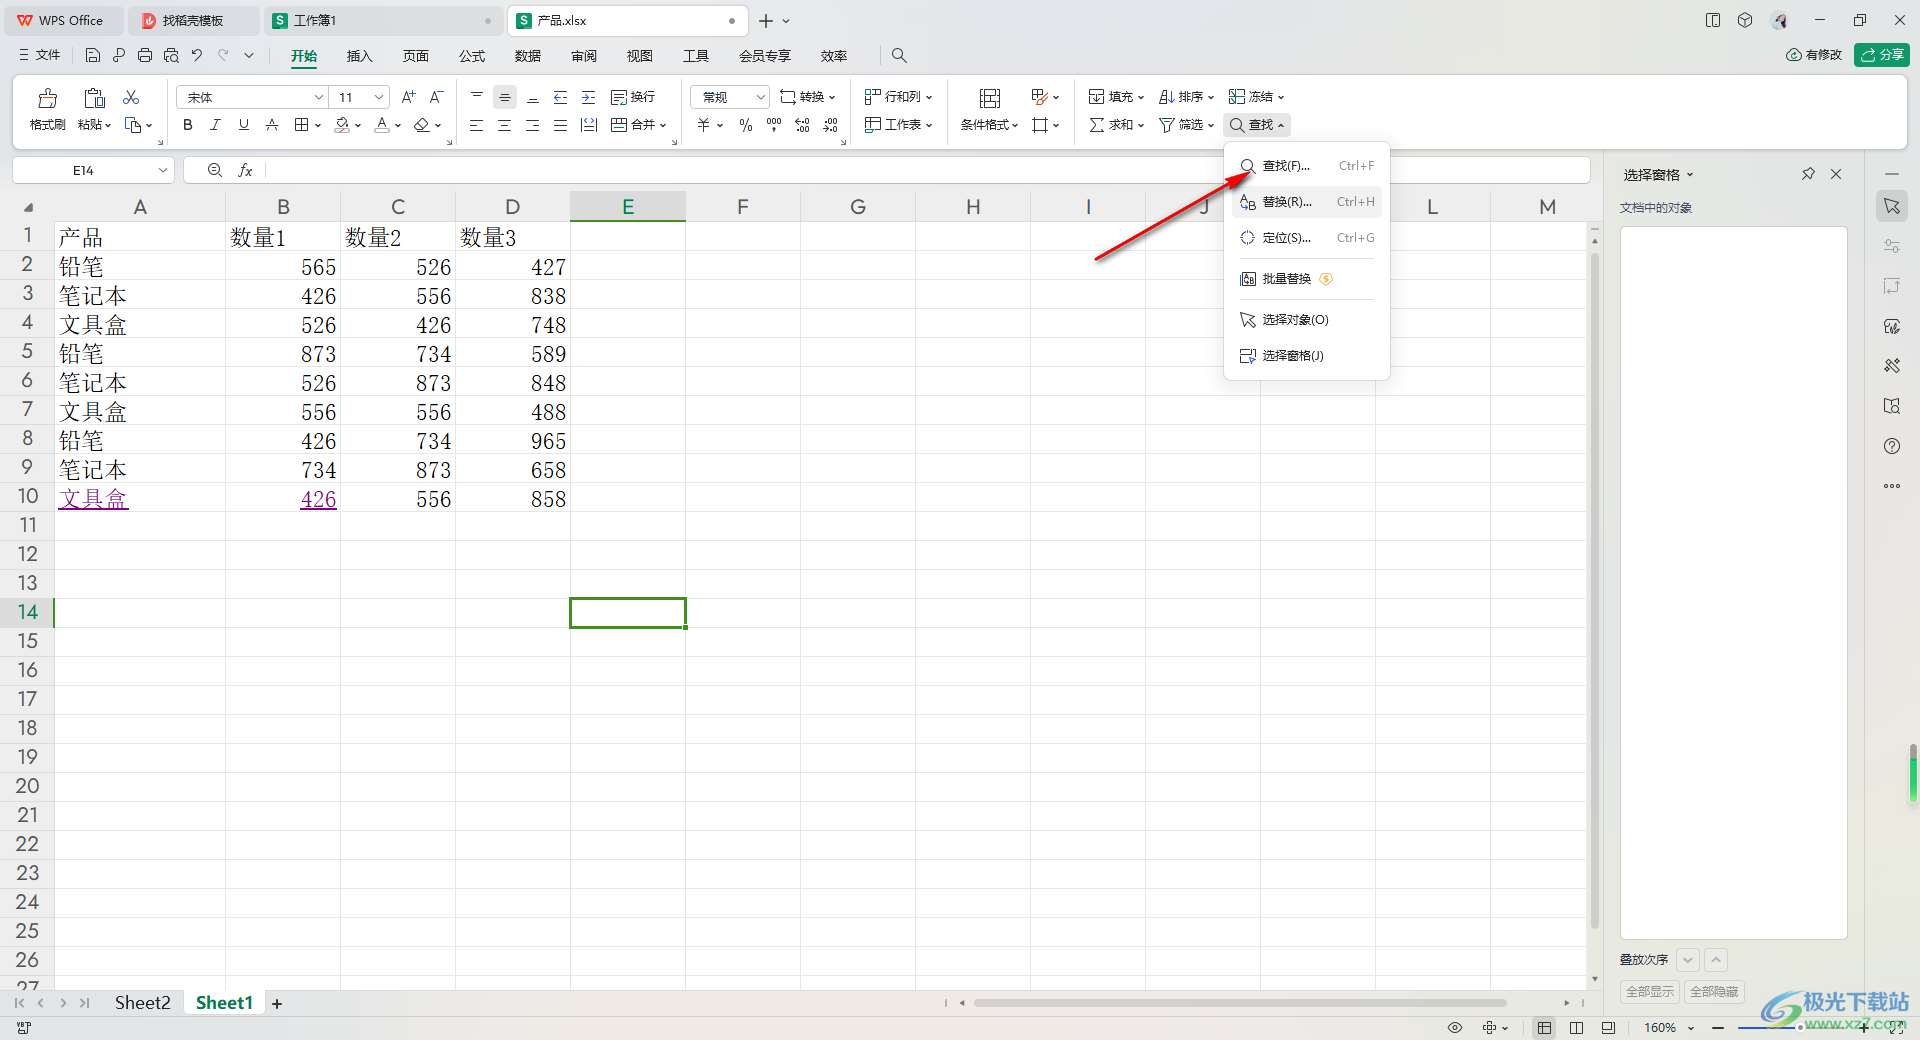Expand the Name Box dropdown E14

(162, 171)
